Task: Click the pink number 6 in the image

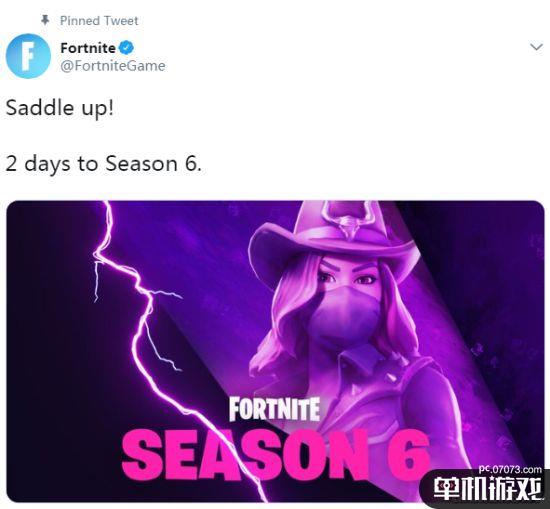Action: pos(408,453)
